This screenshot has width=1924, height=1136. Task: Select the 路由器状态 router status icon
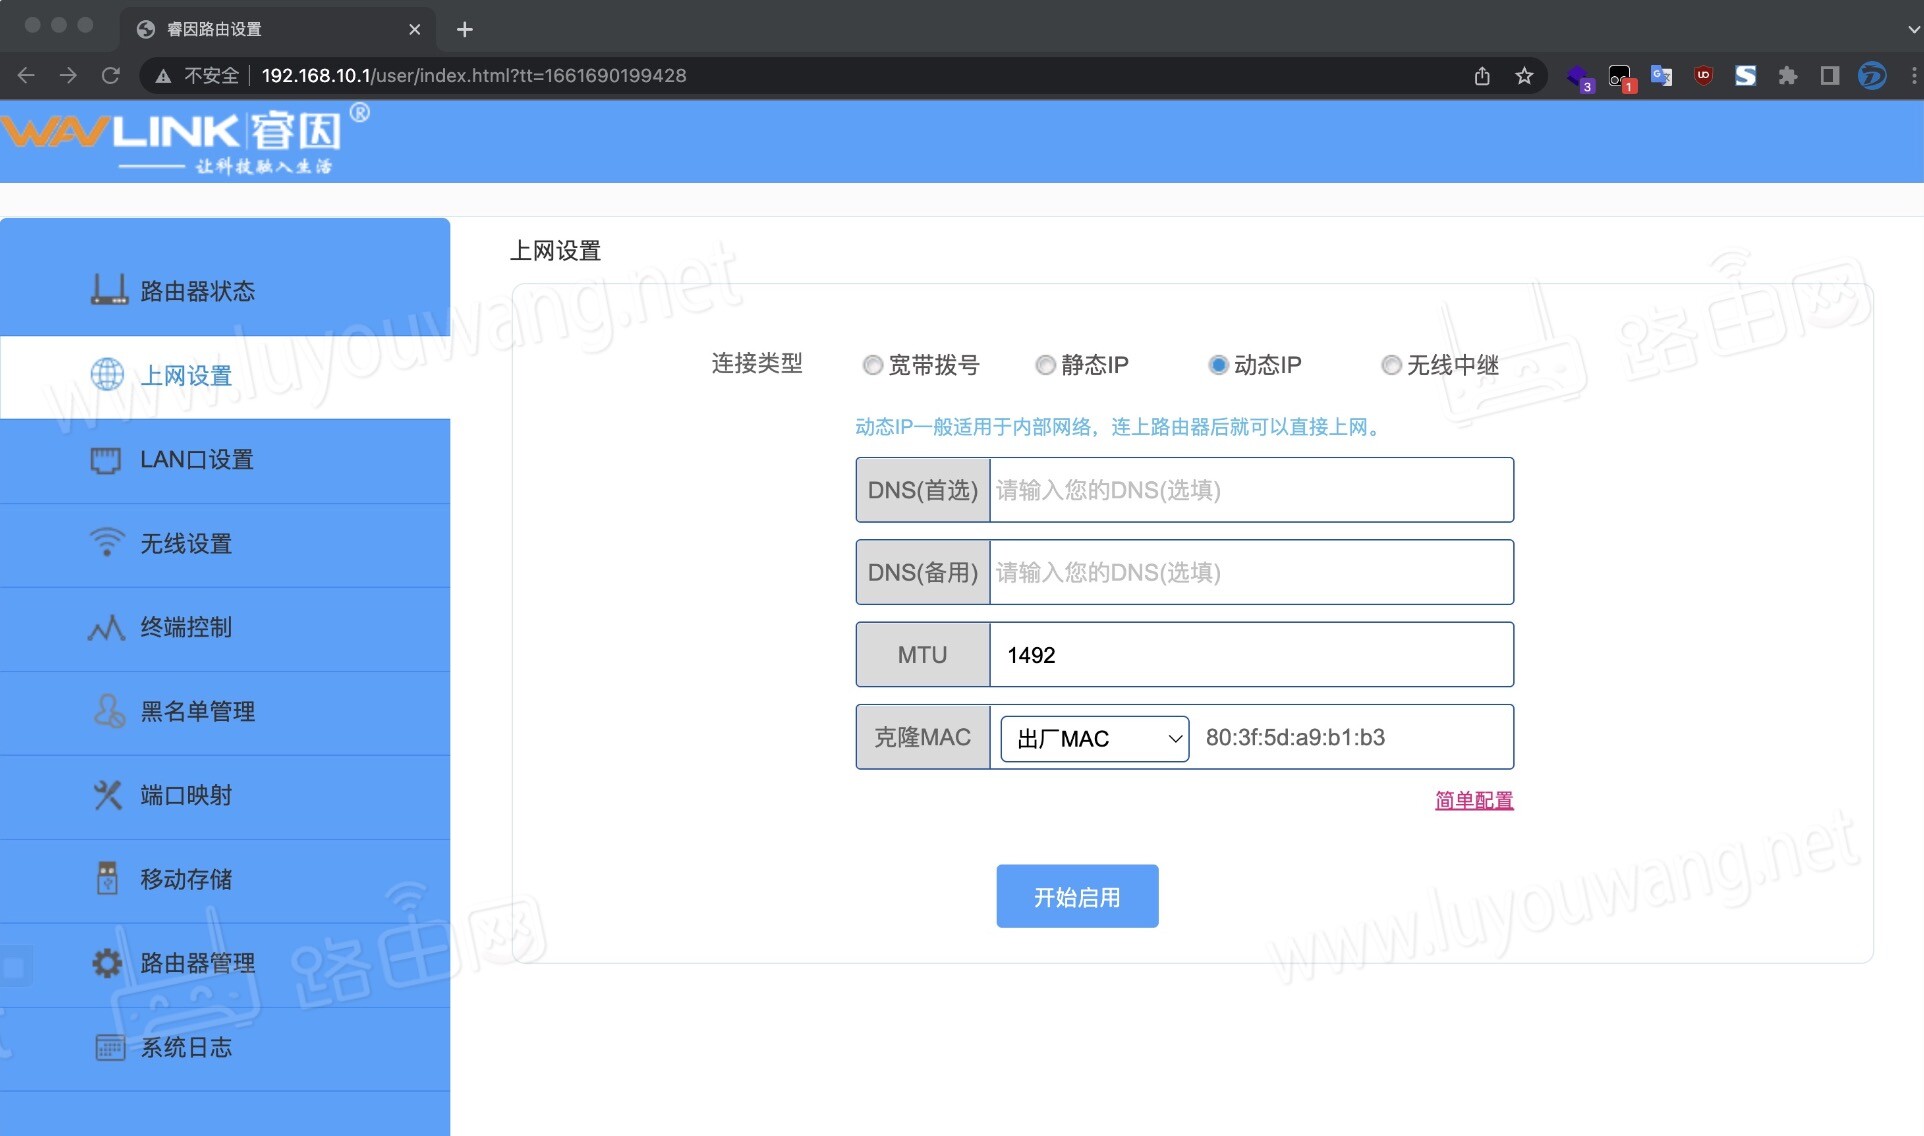pyautogui.click(x=108, y=289)
